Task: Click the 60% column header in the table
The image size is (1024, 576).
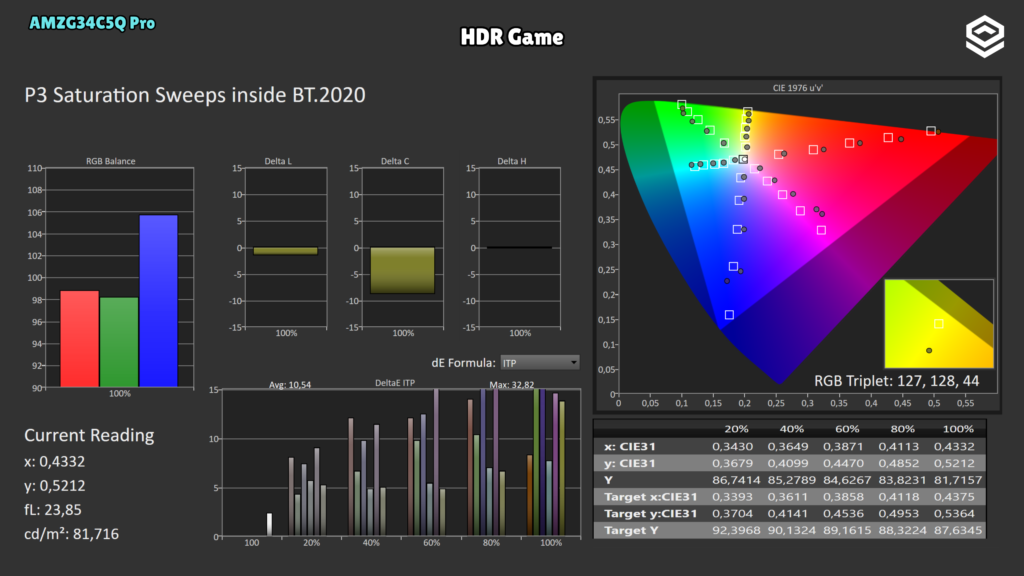Action: pyautogui.click(x=847, y=429)
